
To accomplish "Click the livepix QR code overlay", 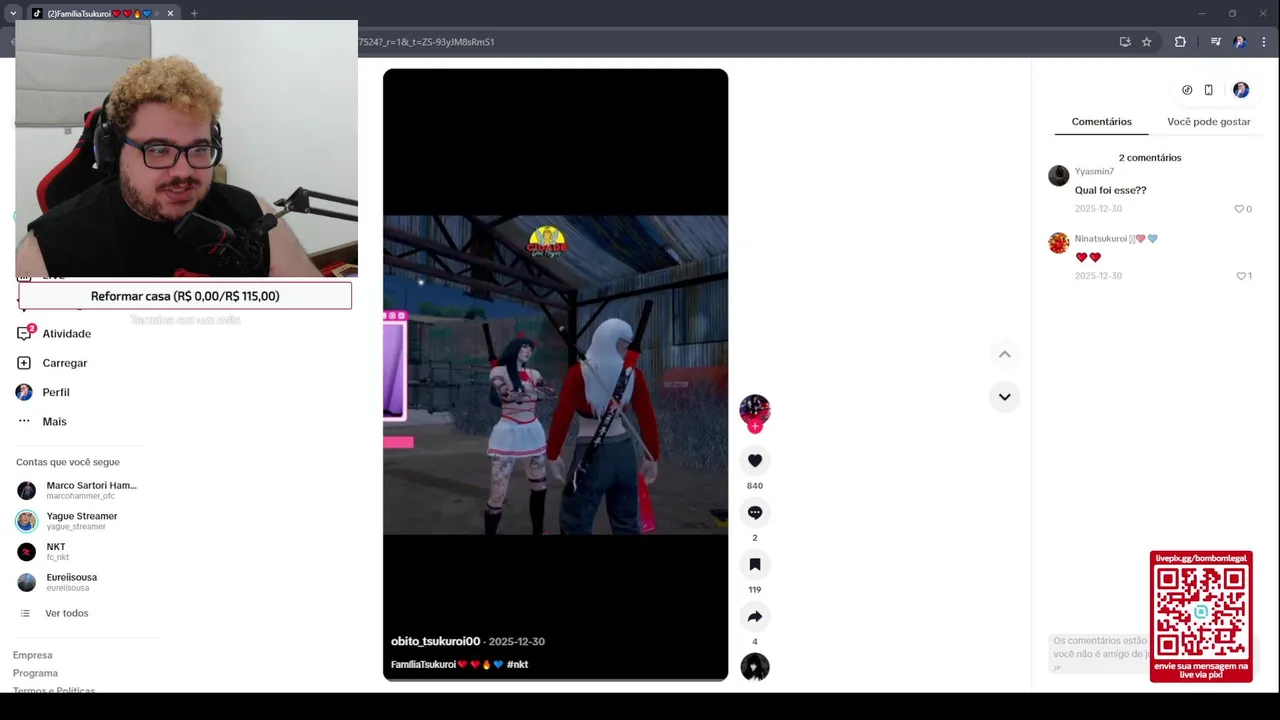I will click(x=1201, y=616).
